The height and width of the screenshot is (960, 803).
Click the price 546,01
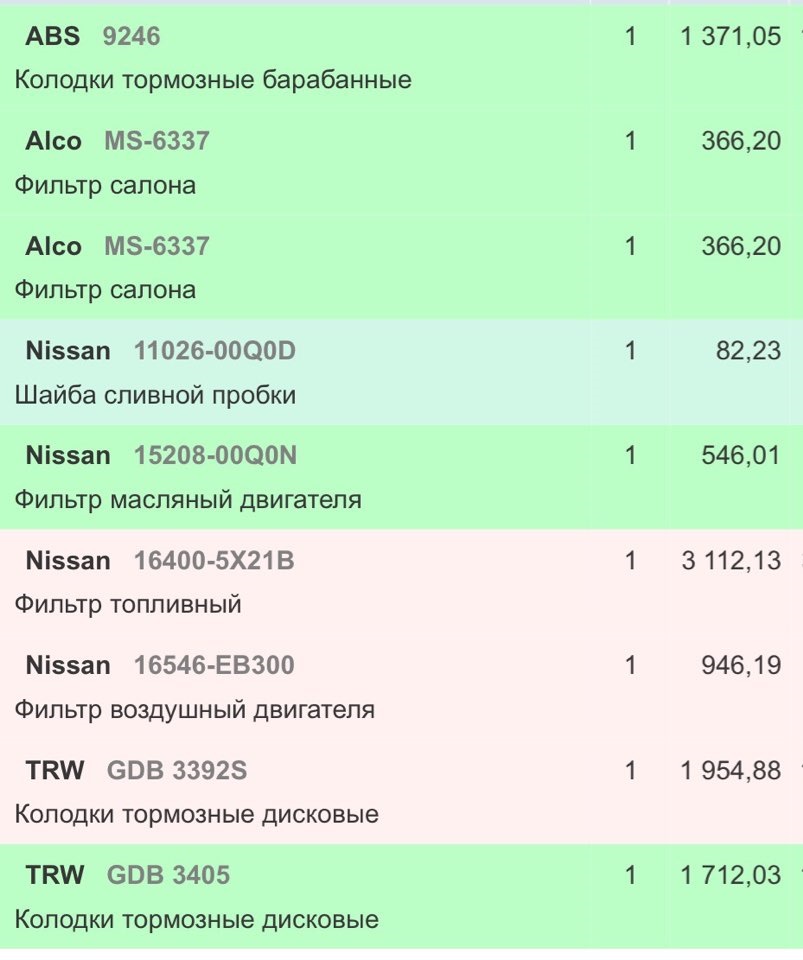coord(741,456)
